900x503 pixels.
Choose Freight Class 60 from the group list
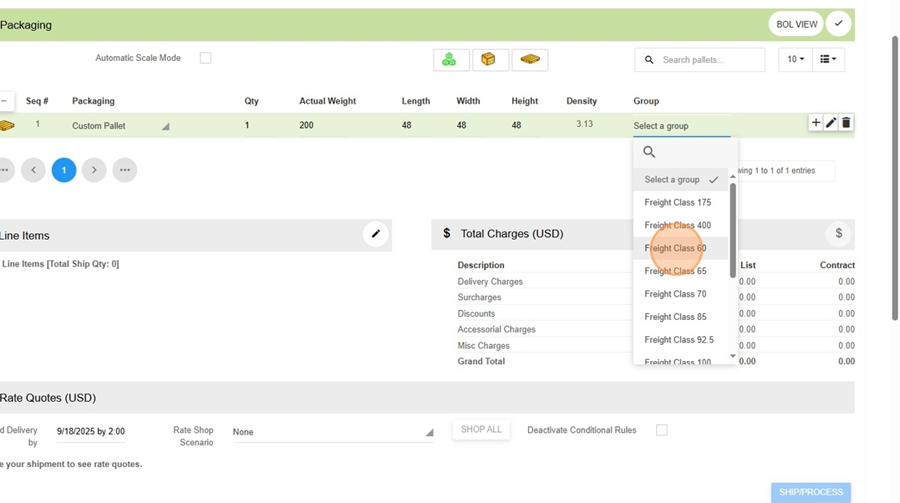click(675, 248)
